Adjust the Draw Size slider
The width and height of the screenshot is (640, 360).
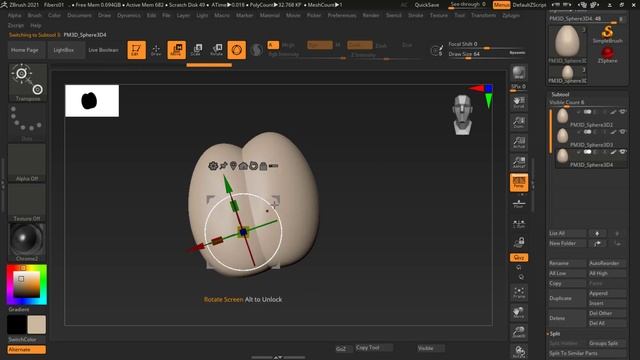pyautogui.click(x=487, y=54)
